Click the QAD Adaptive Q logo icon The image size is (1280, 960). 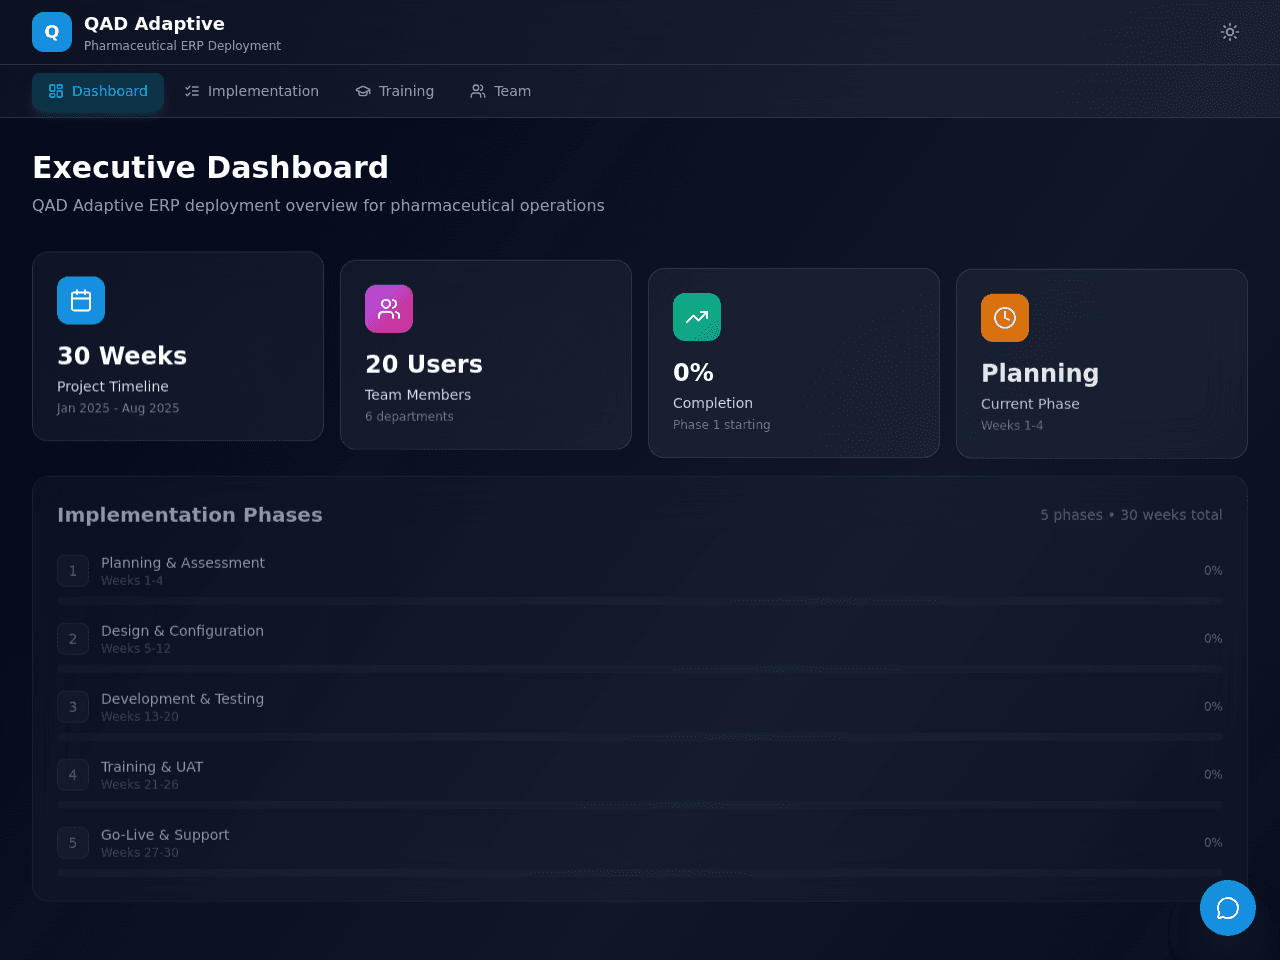pyautogui.click(x=52, y=32)
